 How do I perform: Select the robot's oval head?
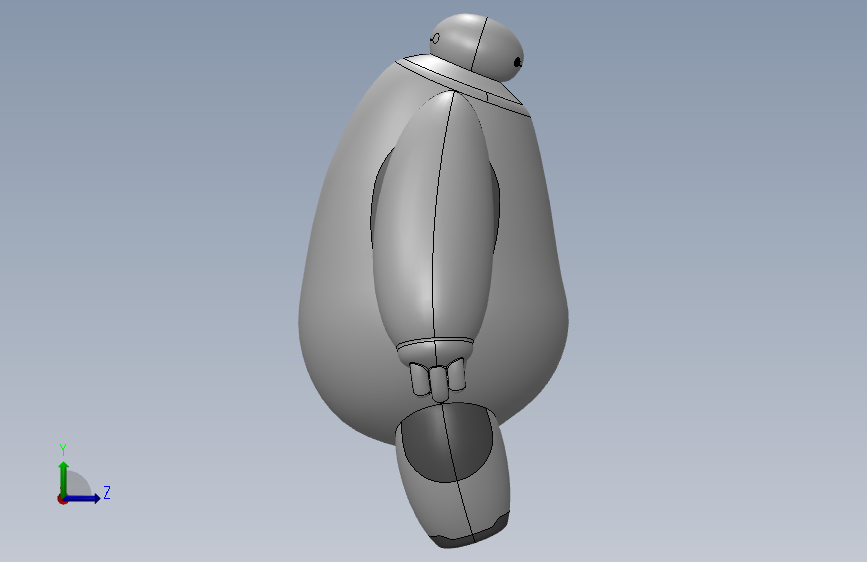(x=477, y=47)
